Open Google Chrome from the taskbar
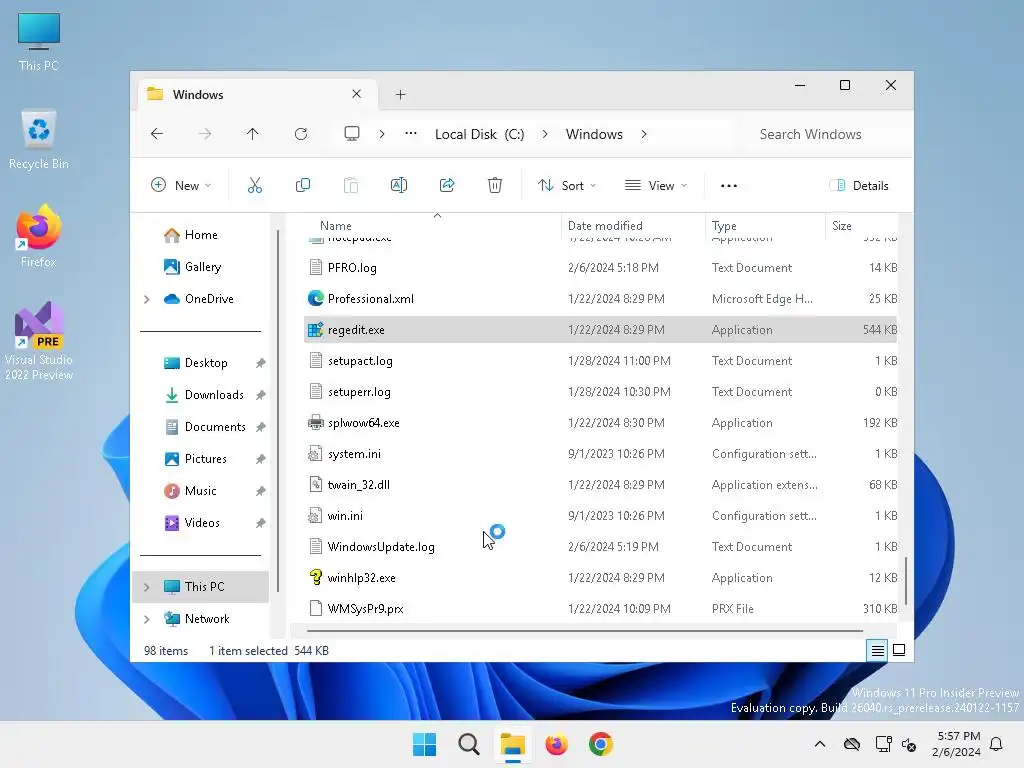This screenshot has width=1024, height=768. point(601,744)
